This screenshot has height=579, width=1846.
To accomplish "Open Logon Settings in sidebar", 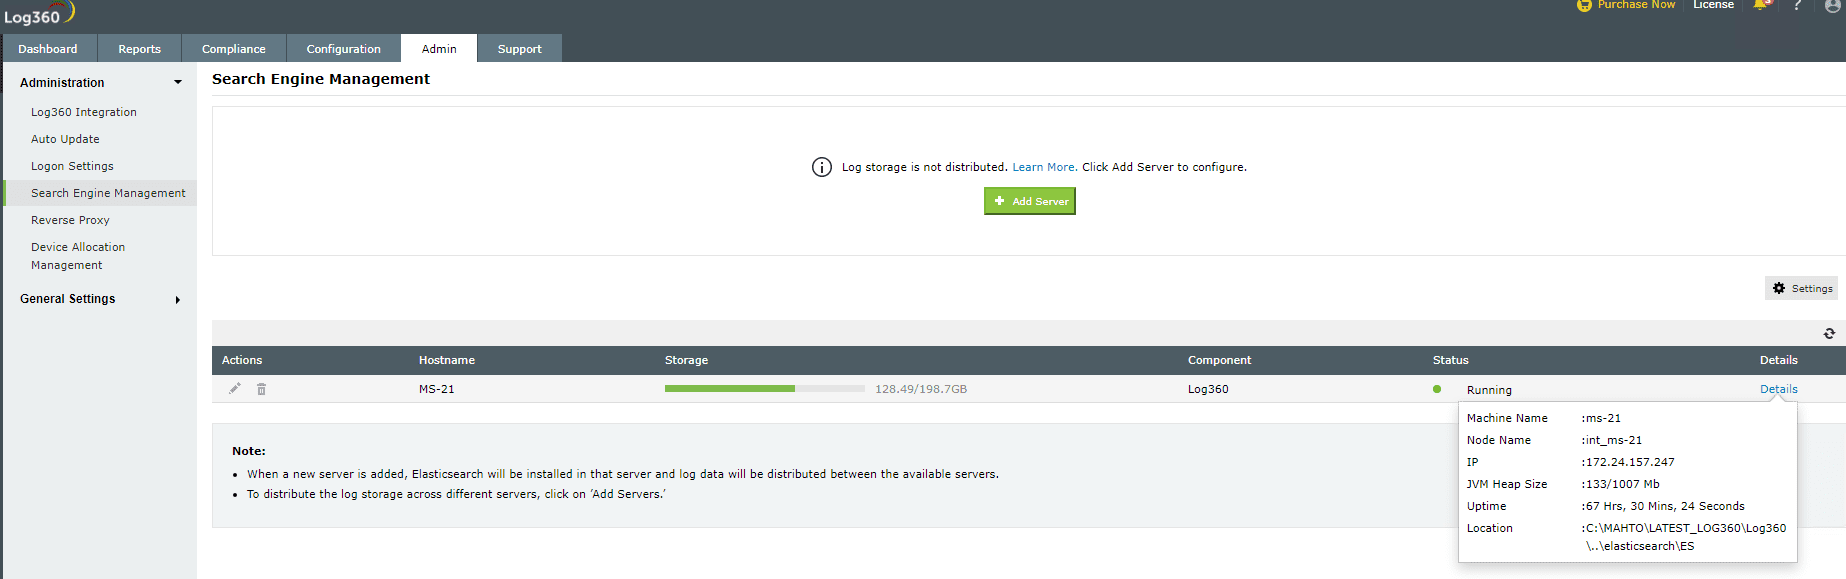I will (x=72, y=166).
